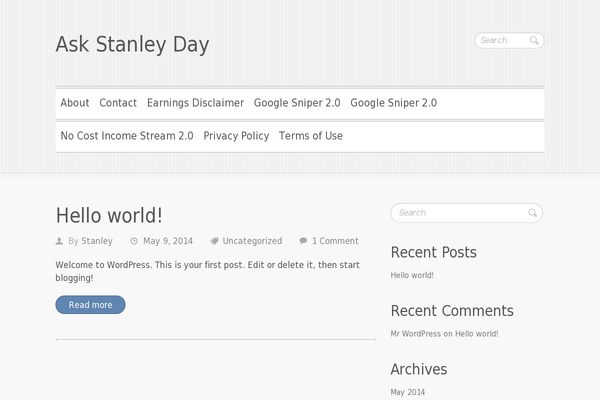Click the Ask Stanley Day site title
600x400 pixels.
pyautogui.click(x=132, y=45)
